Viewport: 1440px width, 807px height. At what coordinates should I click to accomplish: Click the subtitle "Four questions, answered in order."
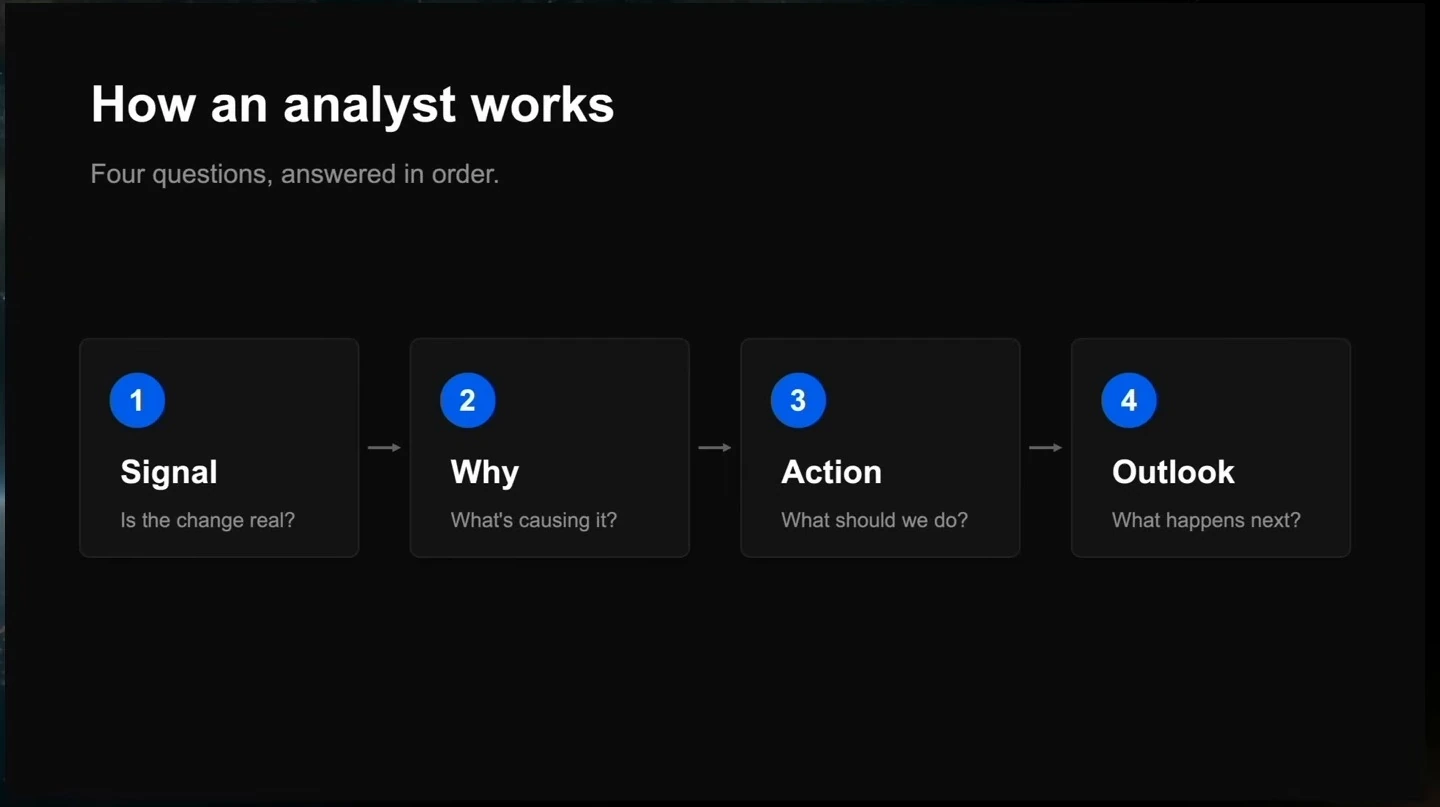pyautogui.click(x=294, y=174)
